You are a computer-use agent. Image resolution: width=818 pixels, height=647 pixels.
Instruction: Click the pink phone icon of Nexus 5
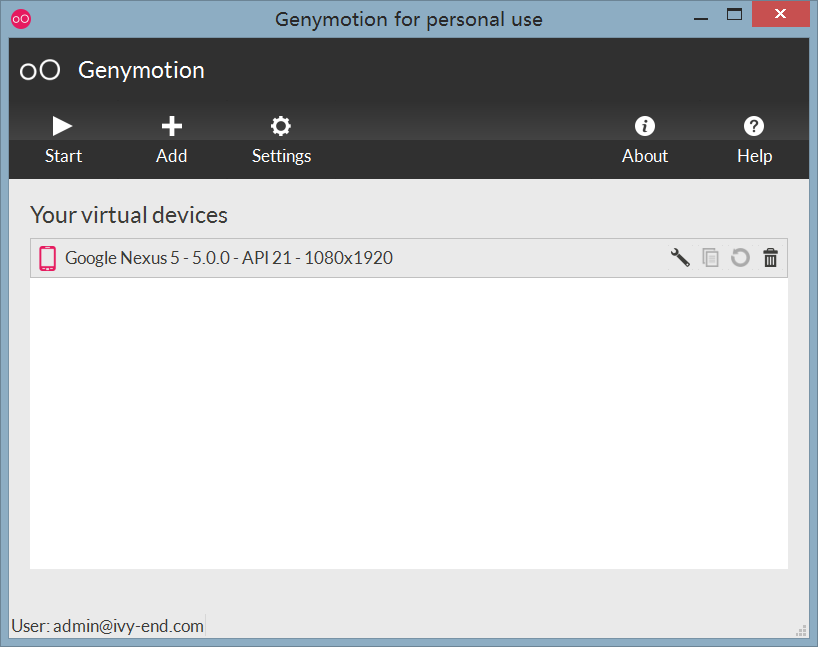point(47,258)
